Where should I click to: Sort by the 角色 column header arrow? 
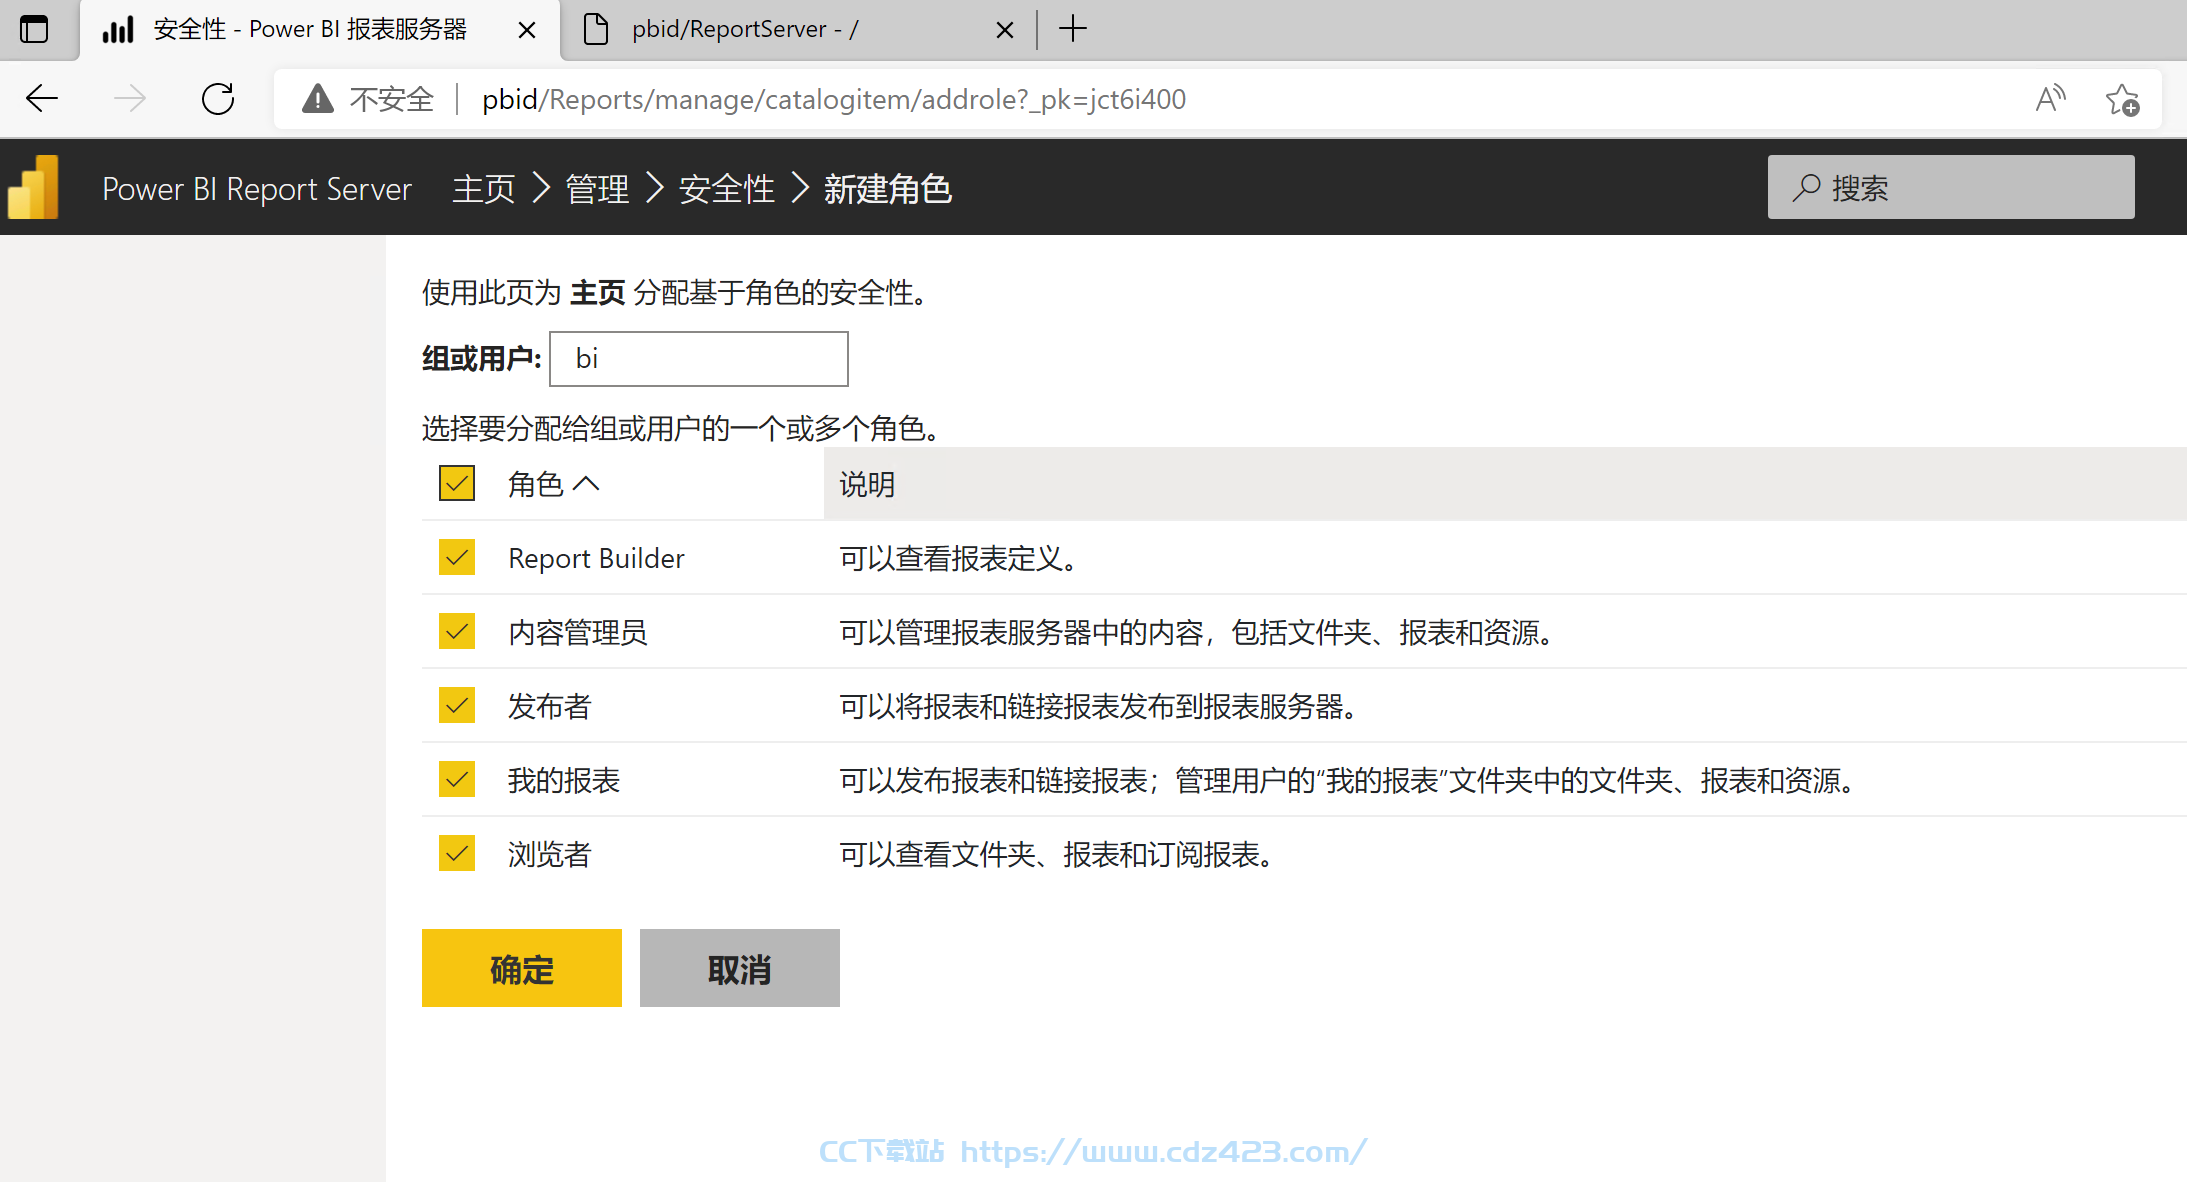(x=586, y=484)
